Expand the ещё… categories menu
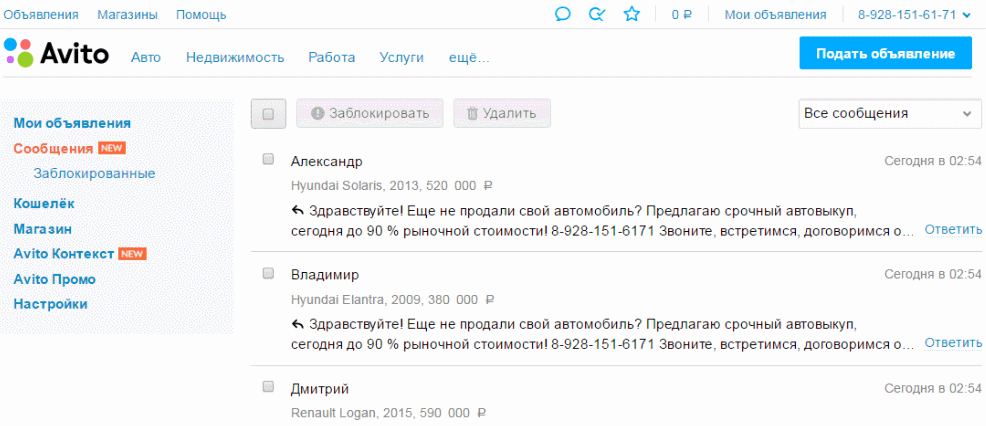Viewport: 986px width, 426px height. [x=469, y=57]
